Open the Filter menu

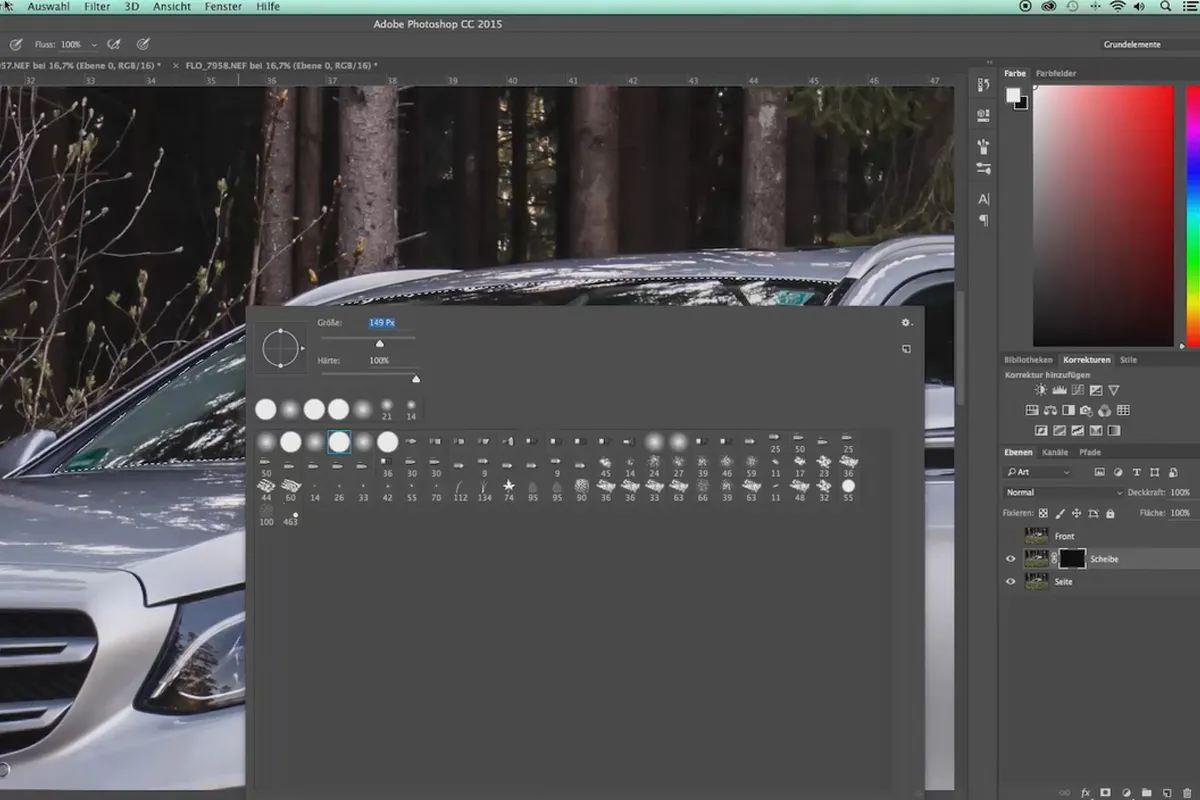click(x=97, y=6)
